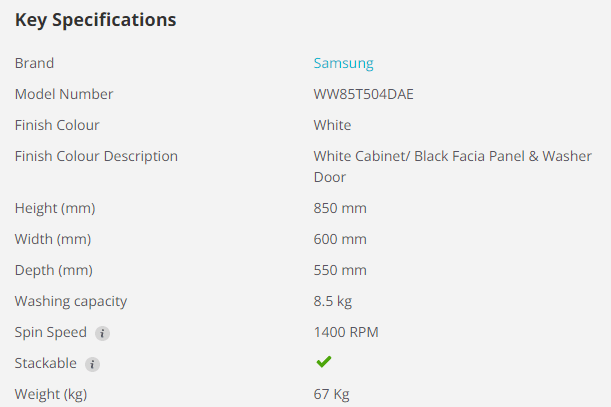This screenshot has width=611, height=407.
Task: Click the 550 mm depth value
Action: [340, 270]
